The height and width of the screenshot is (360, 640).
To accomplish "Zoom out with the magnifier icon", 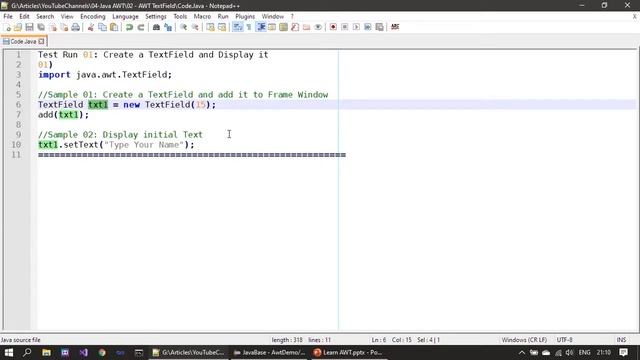I will [195, 27].
